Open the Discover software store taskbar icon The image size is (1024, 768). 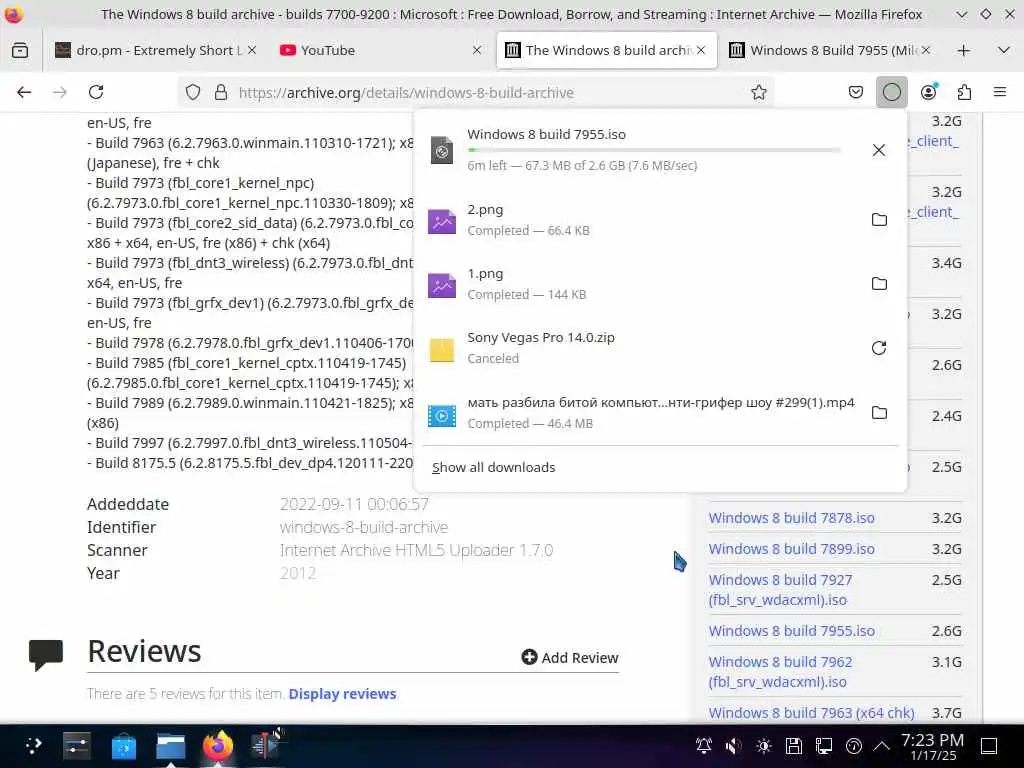123,746
